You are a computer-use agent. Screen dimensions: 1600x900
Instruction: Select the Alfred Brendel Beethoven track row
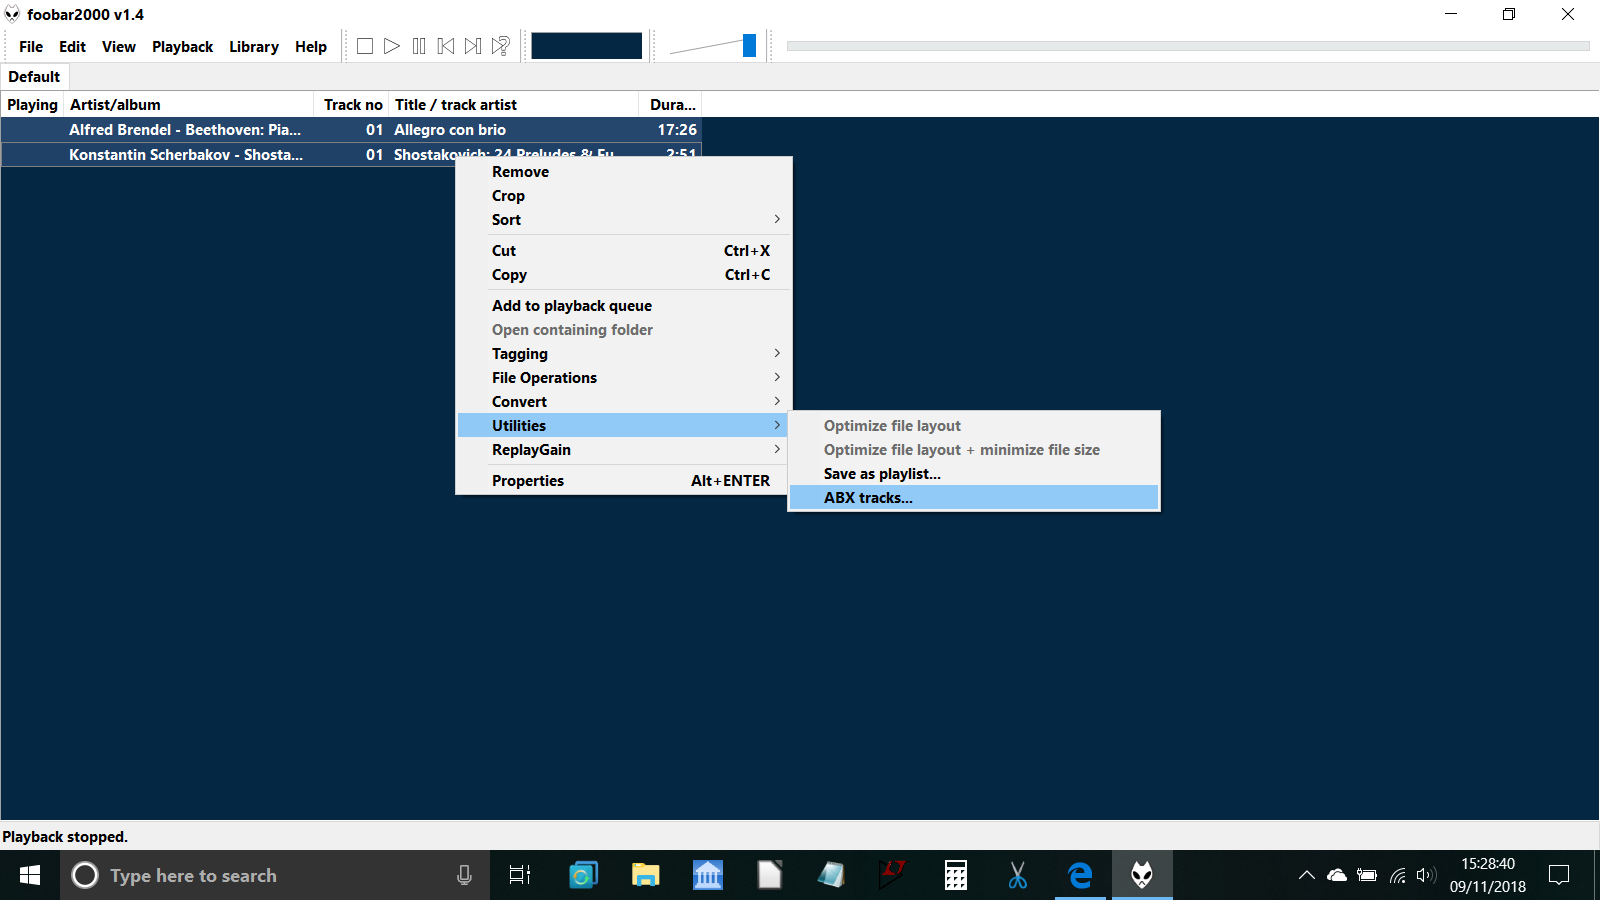pos(351,130)
